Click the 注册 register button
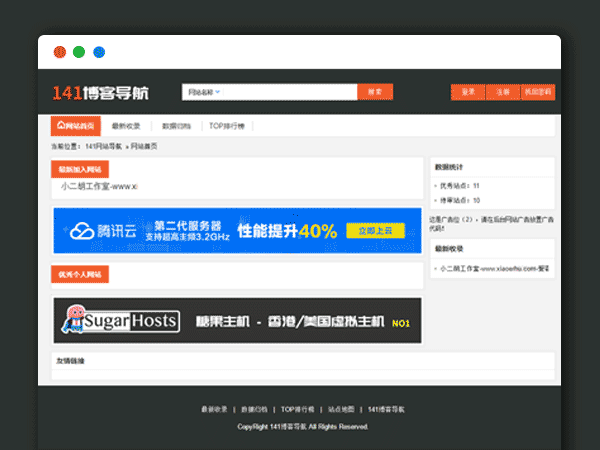The width and height of the screenshot is (600, 450). 502,92
